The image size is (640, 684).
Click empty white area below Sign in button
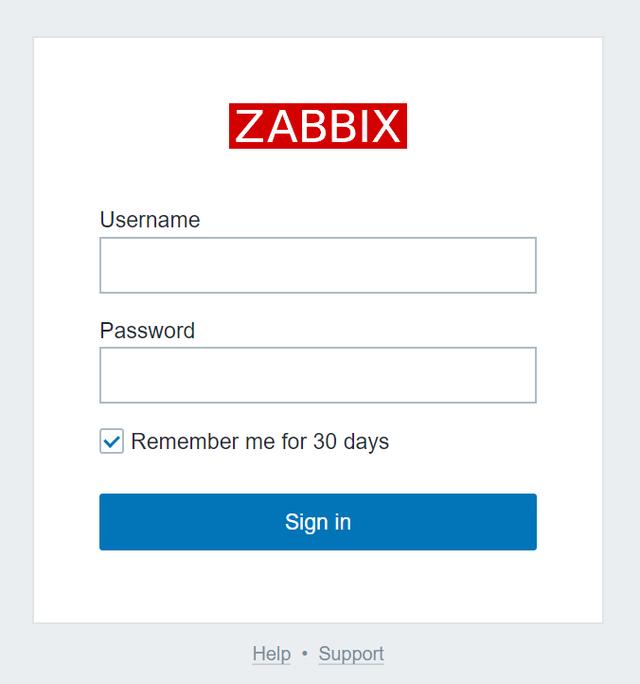point(318,587)
